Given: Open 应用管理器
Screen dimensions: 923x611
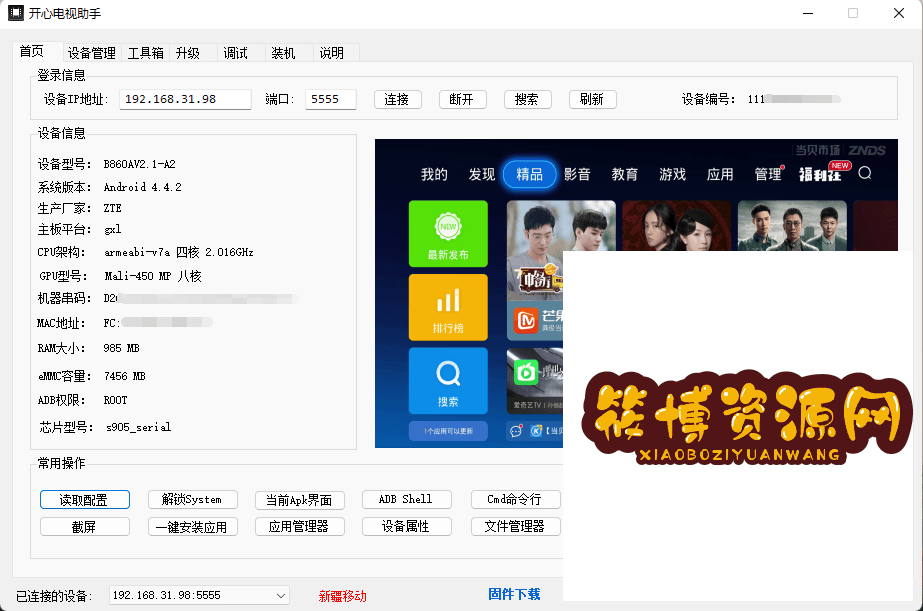Looking at the screenshot, I should (300, 526).
